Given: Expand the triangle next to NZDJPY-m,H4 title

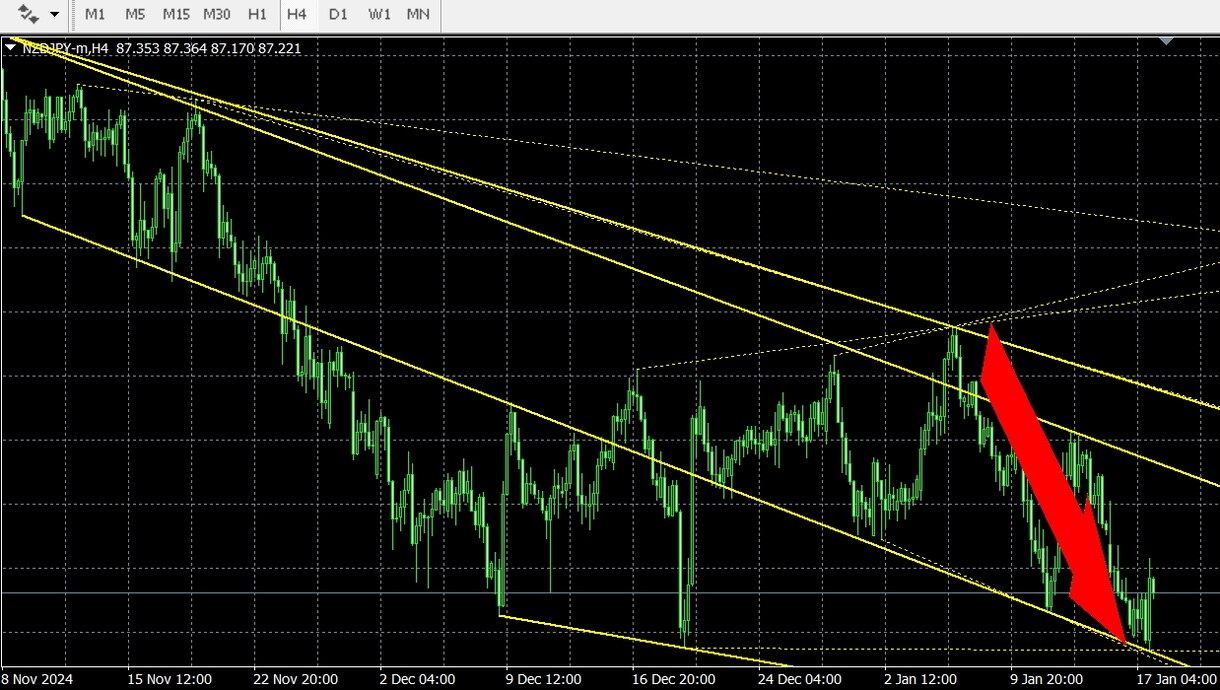Looking at the screenshot, I should [9, 46].
